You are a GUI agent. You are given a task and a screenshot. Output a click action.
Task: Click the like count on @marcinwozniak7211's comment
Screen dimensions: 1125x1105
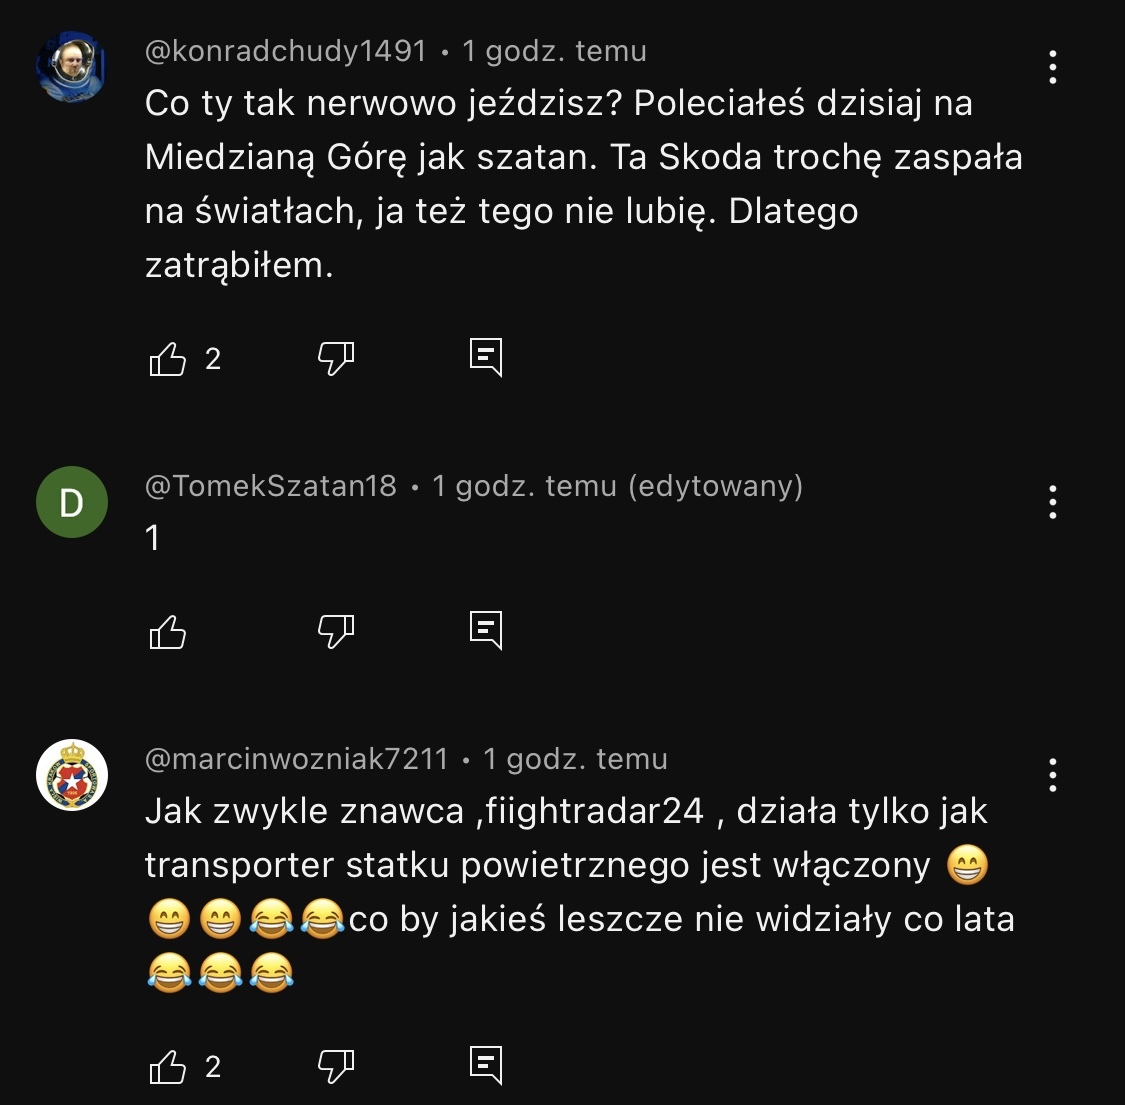click(213, 1067)
